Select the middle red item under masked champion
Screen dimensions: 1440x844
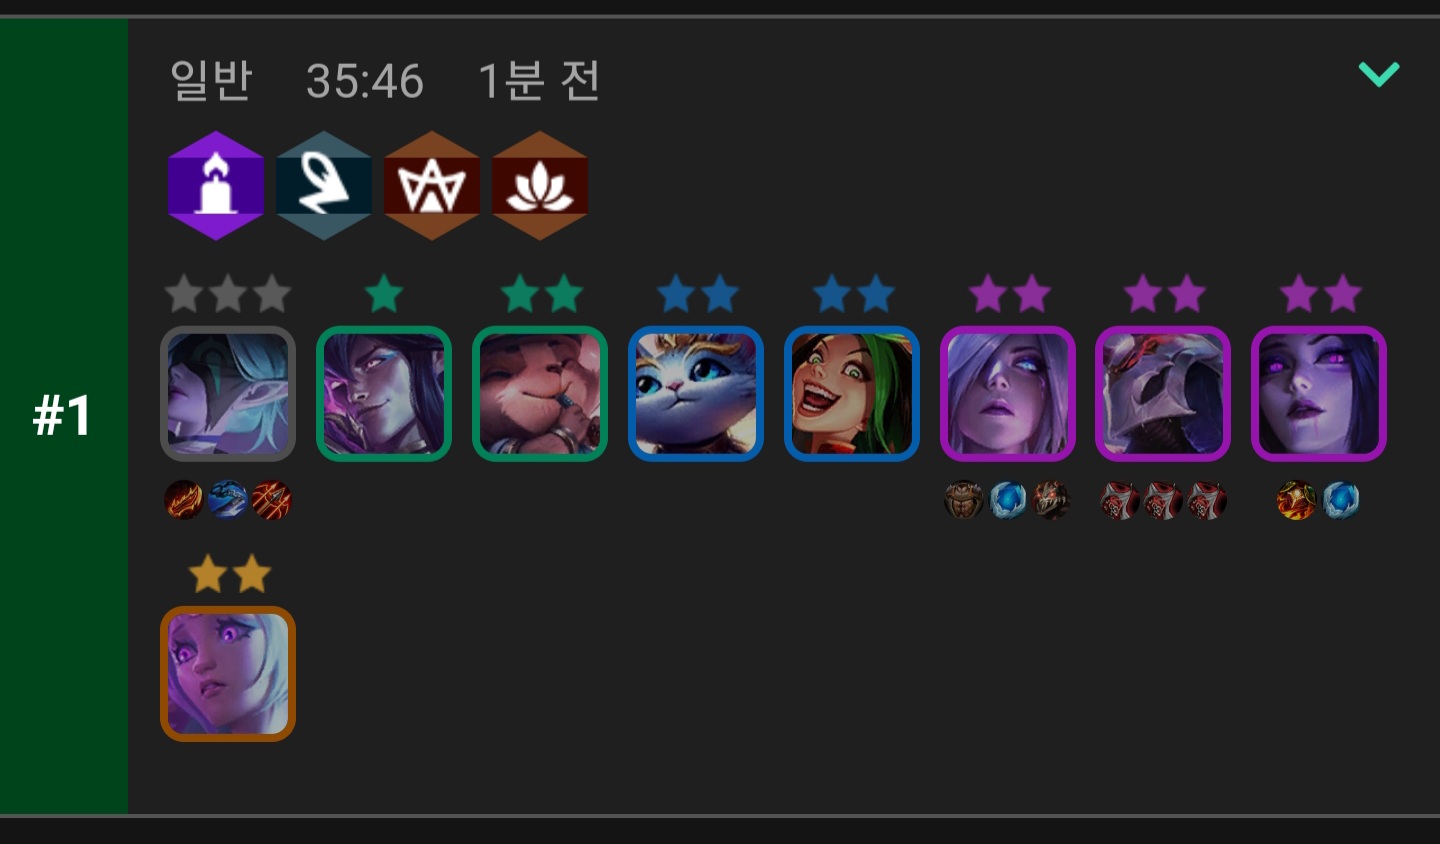pyautogui.click(x=1163, y=500)
